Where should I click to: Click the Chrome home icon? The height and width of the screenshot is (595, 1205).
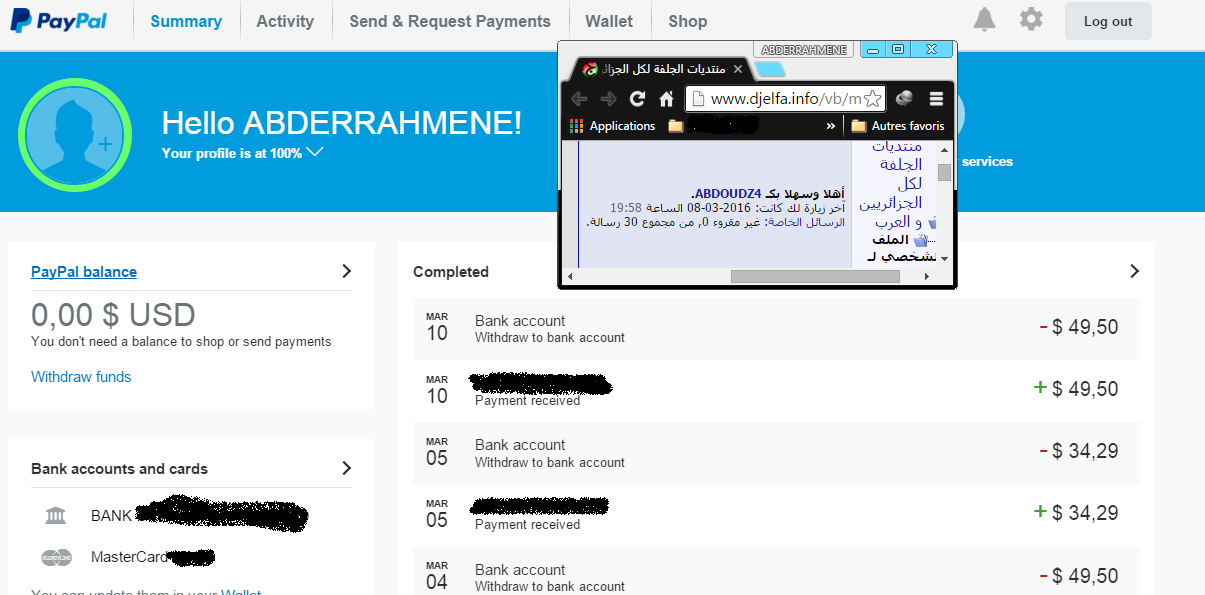666,99
